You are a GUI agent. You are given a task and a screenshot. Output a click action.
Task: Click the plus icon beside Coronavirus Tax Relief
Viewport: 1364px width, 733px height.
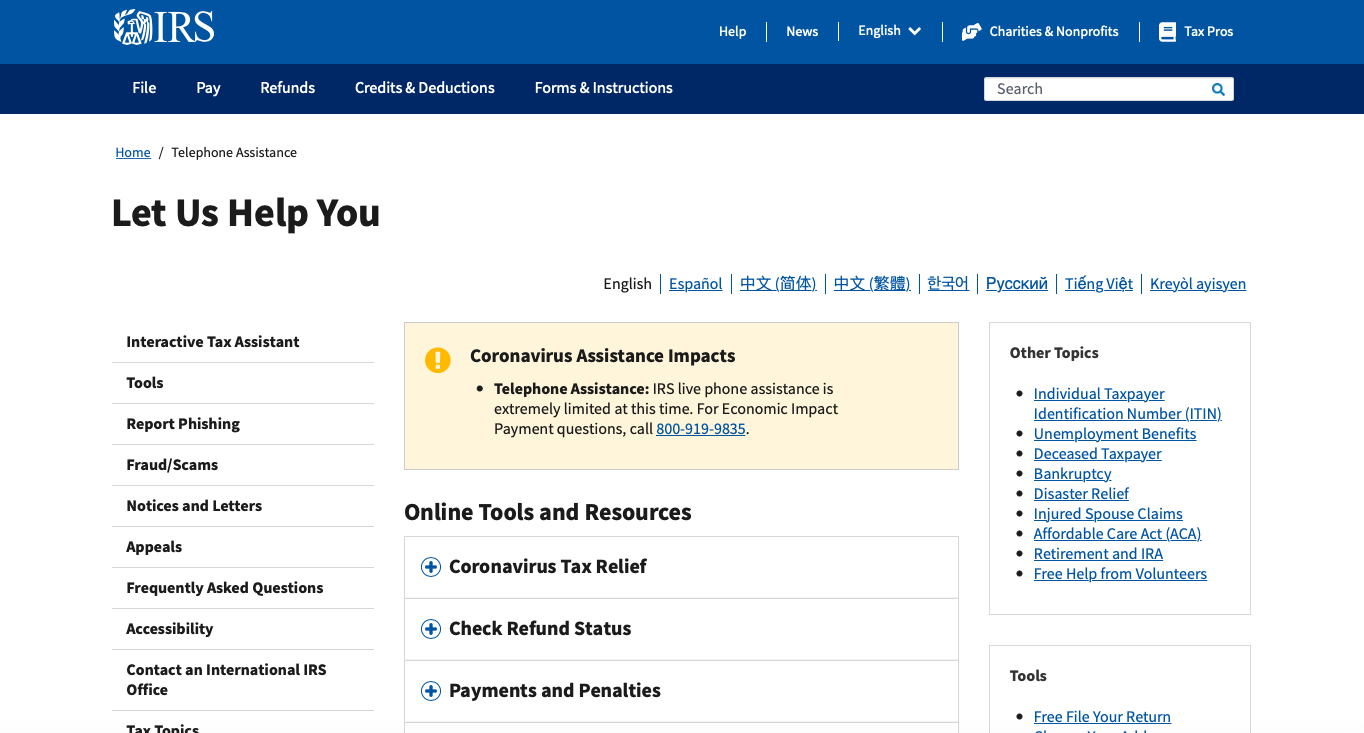(431, 567)
